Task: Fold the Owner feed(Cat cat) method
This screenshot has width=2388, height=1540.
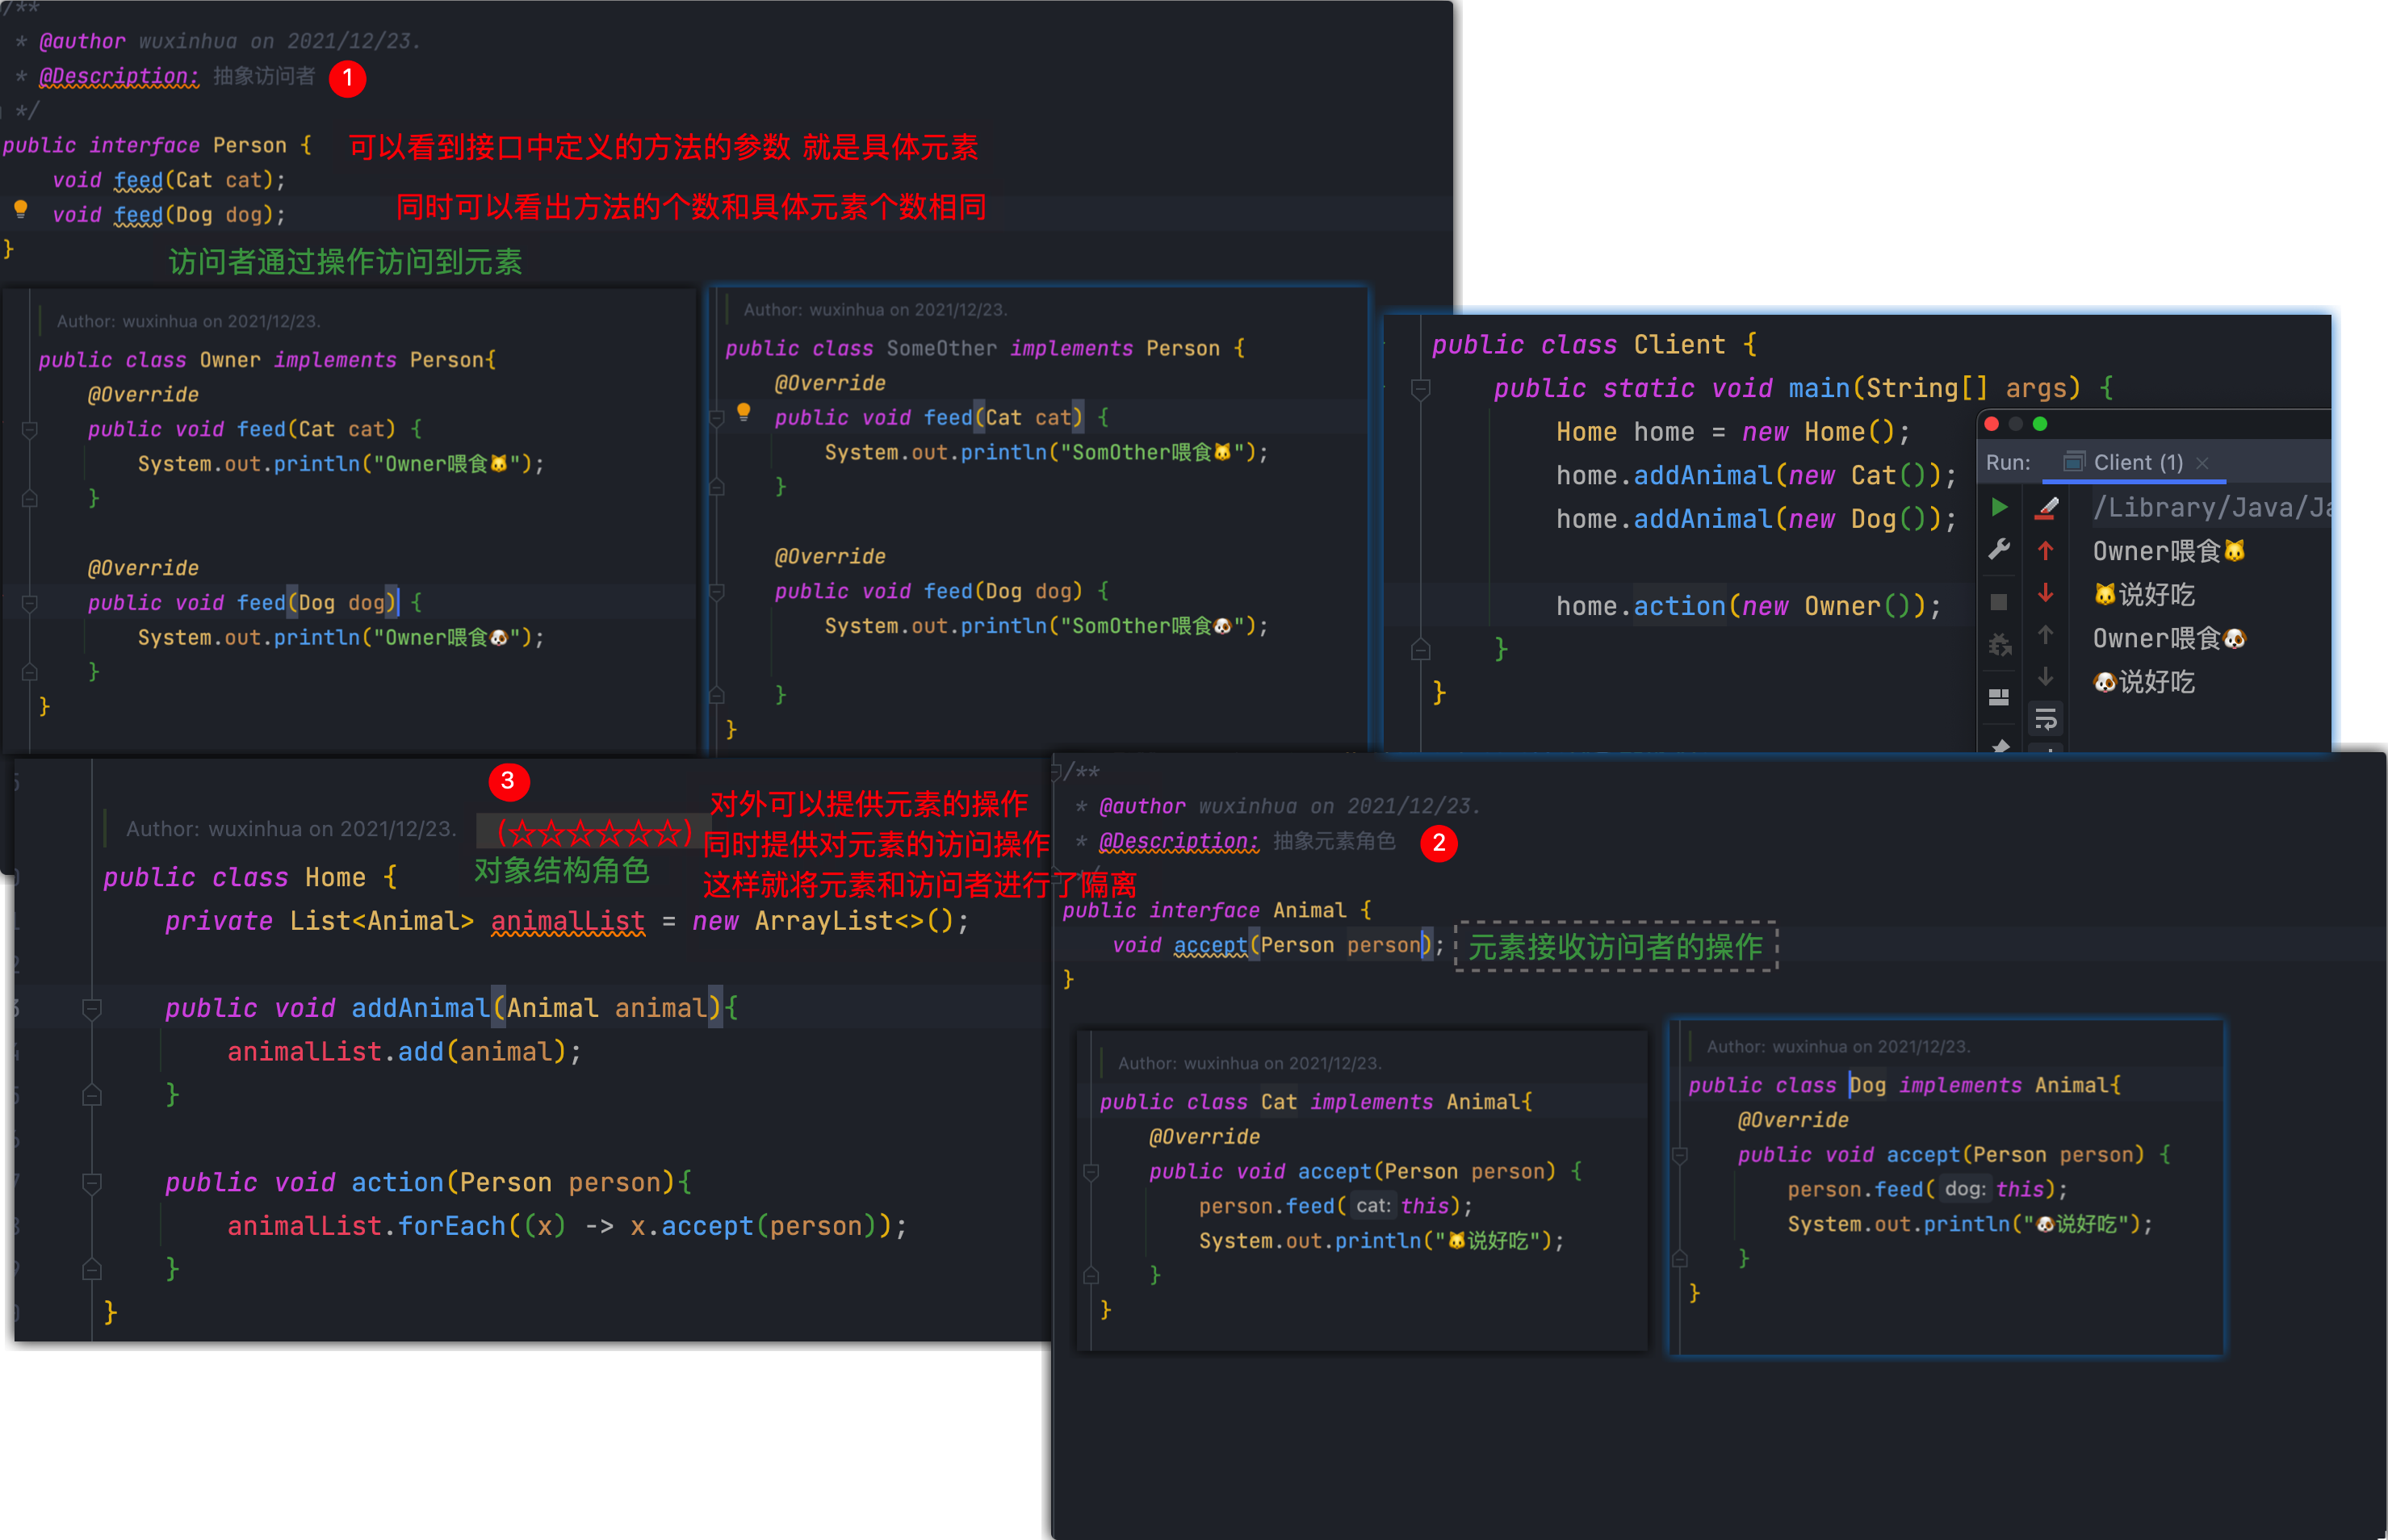Action: (30, 430)
